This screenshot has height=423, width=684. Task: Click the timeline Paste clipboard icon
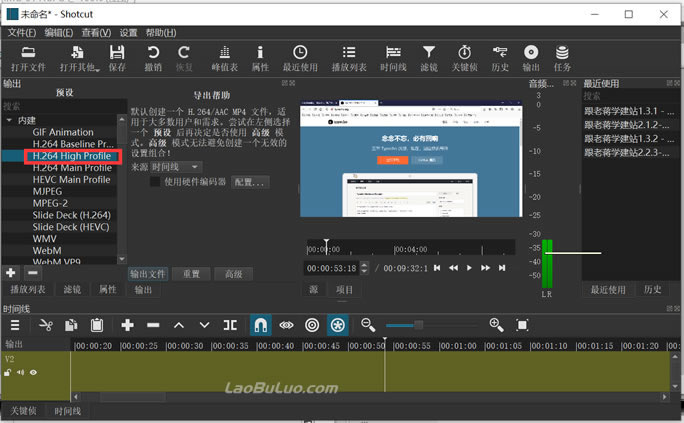pyautogui.click(x=97, y=325)
